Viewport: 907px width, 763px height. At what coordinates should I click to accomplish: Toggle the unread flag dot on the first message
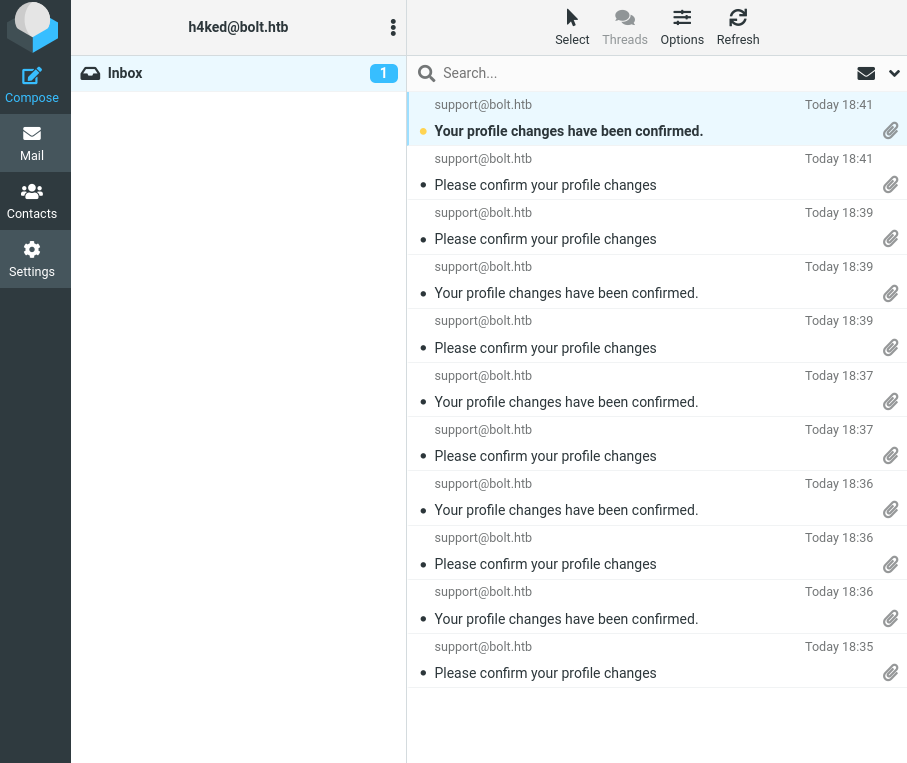[x=423, y=131]
